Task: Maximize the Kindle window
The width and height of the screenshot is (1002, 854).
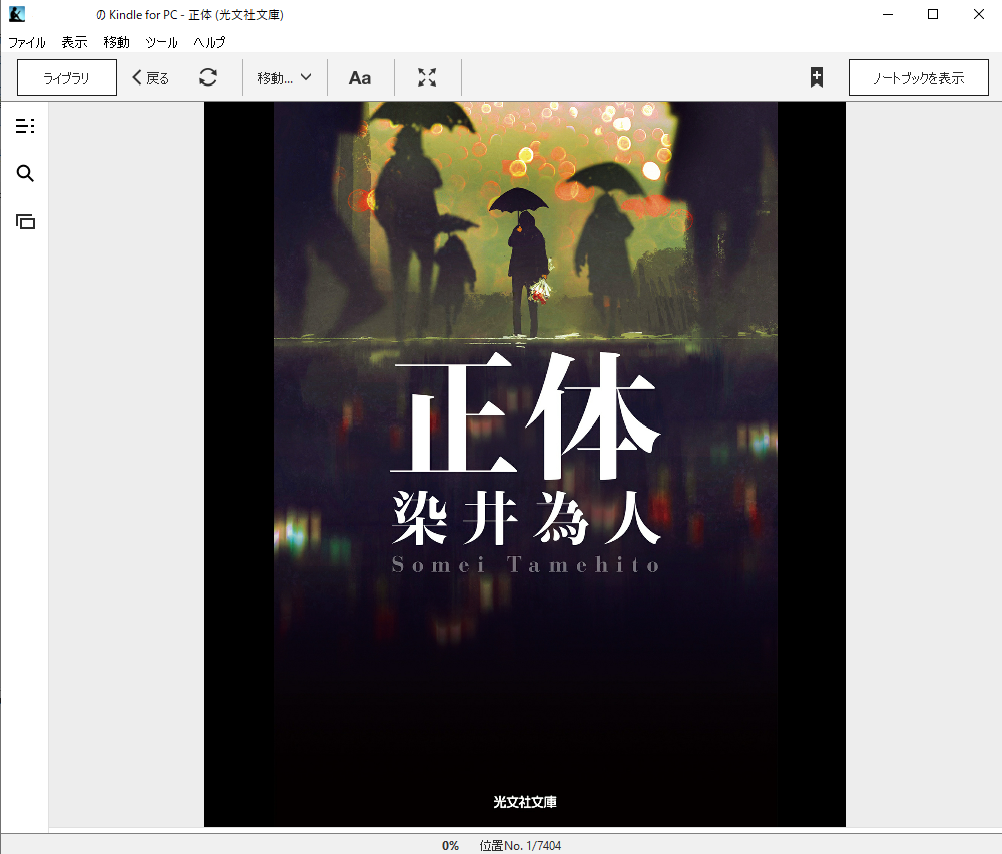Action: click(933, 14)
